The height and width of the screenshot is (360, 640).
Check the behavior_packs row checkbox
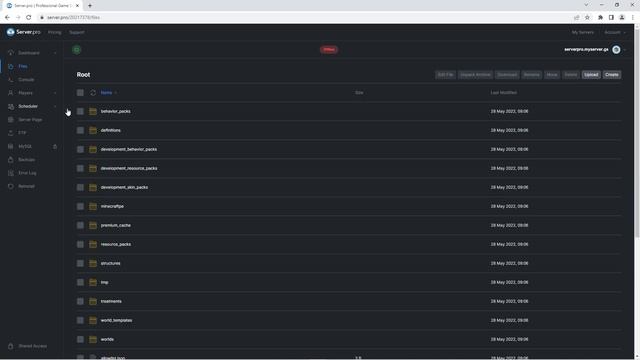pyautogui.click(x=80, y=111)
